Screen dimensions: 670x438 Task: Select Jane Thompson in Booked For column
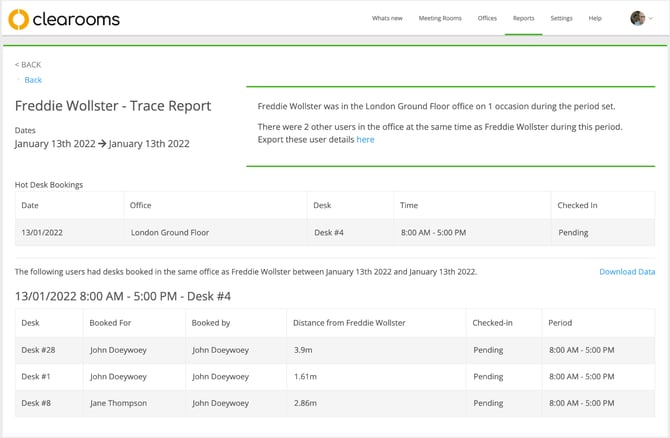point(118,403)
